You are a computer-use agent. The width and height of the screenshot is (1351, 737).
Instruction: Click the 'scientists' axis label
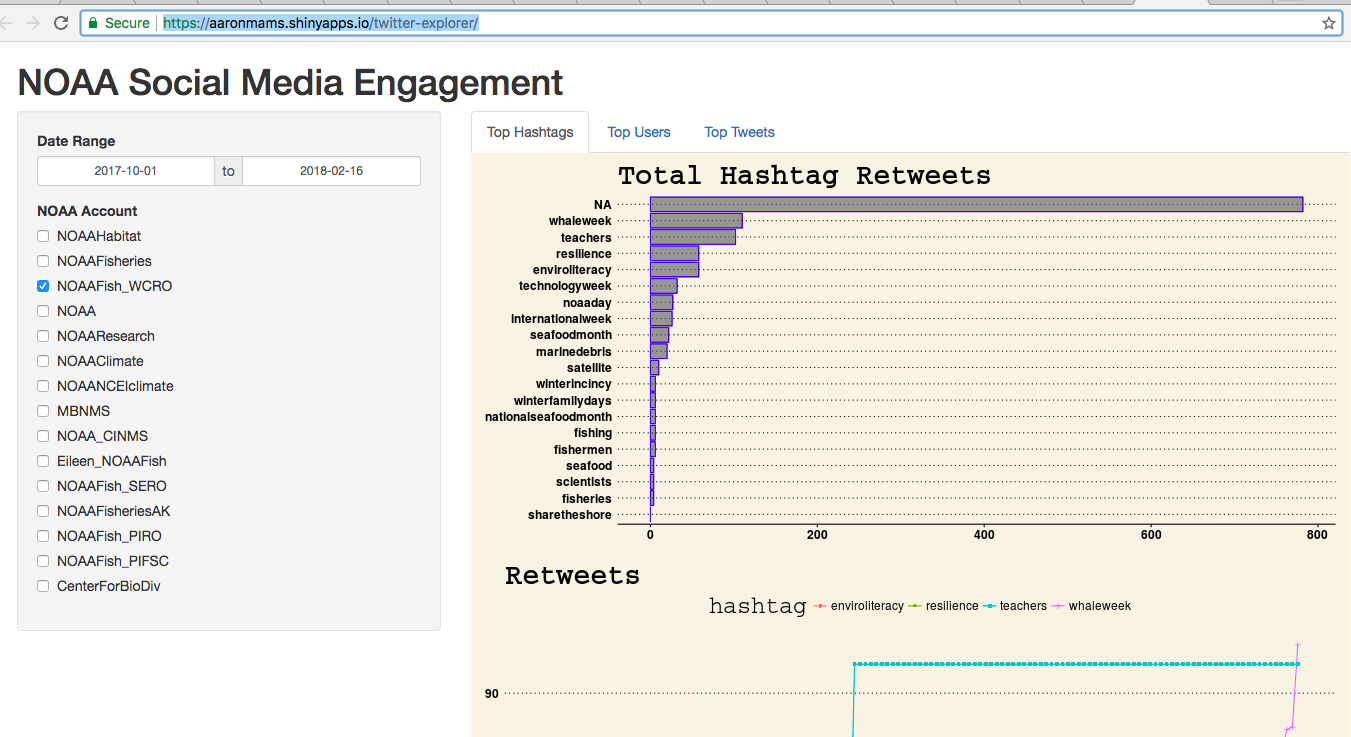pos(584,482)
